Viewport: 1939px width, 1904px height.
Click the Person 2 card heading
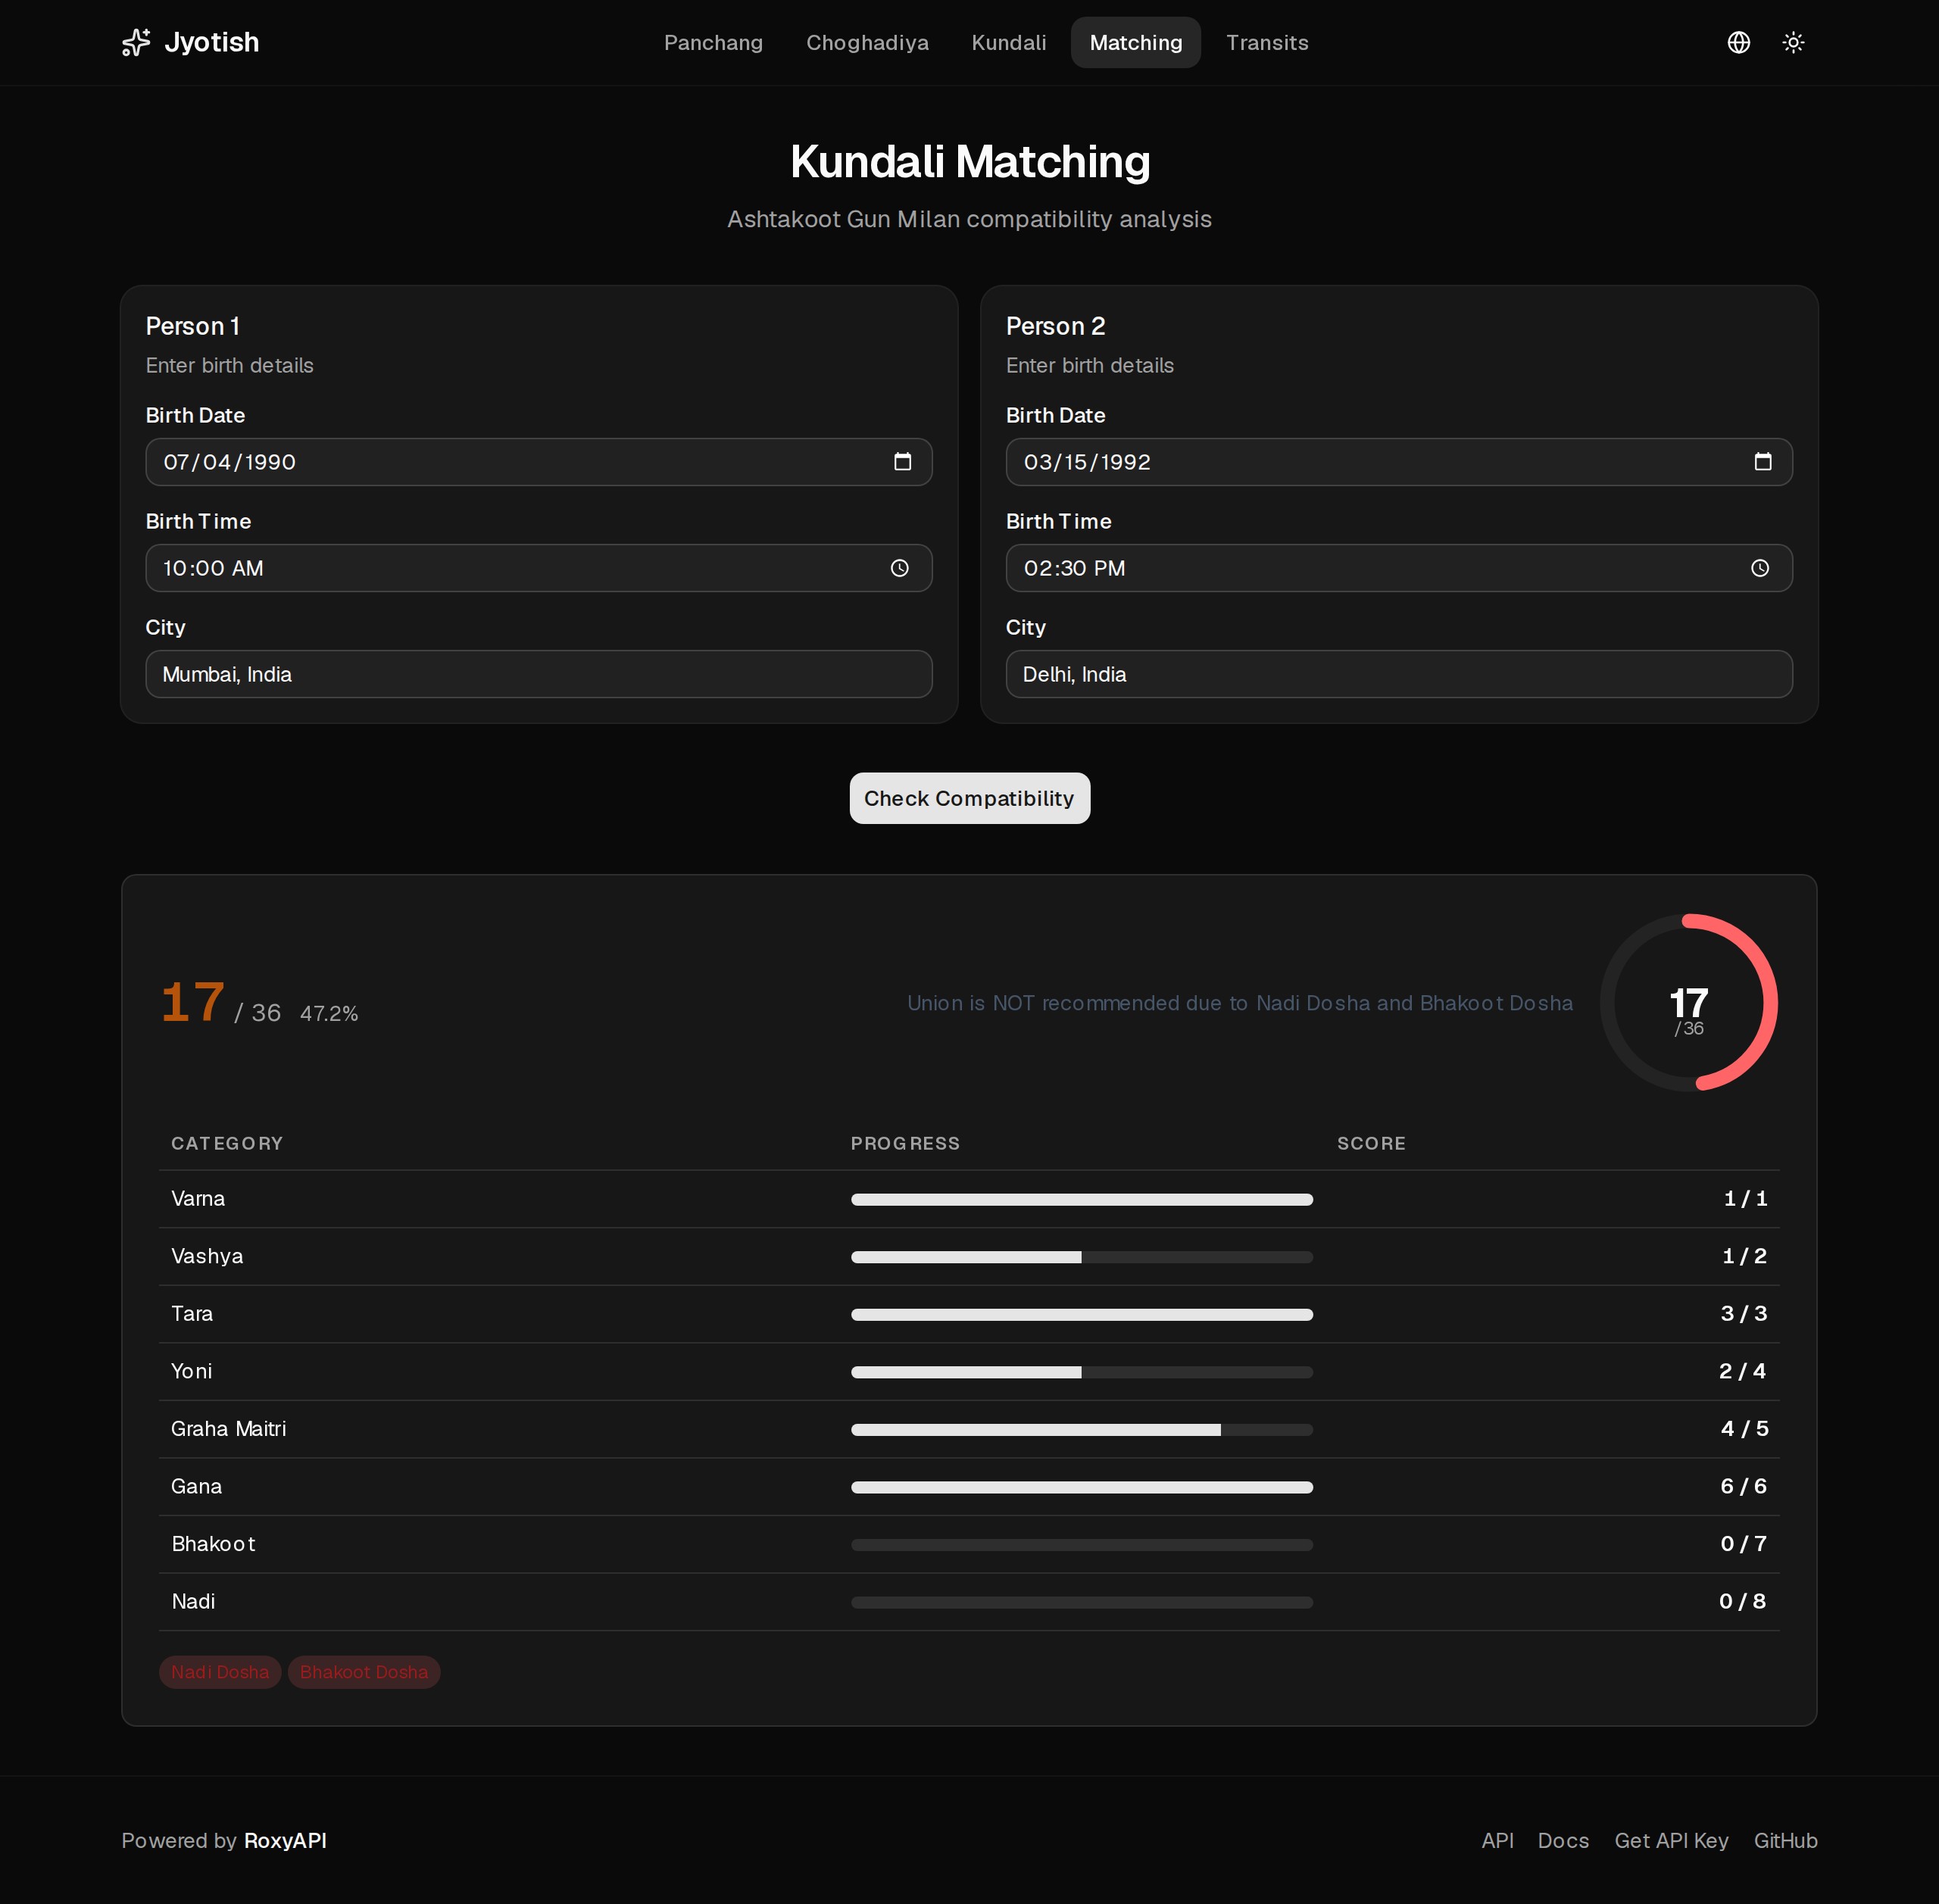pos(1055,326)
